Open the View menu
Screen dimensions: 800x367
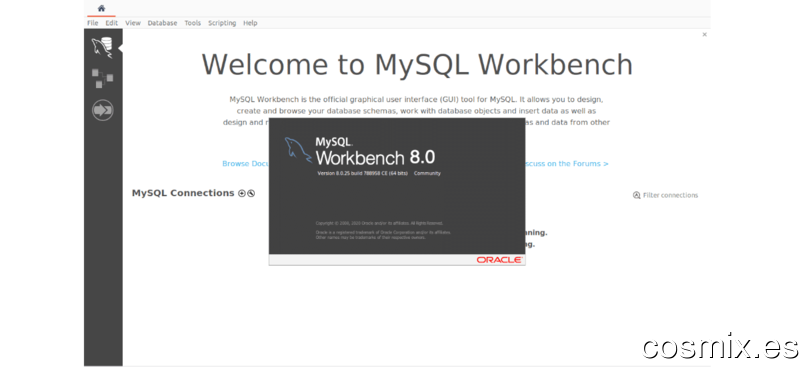(133, 23)
